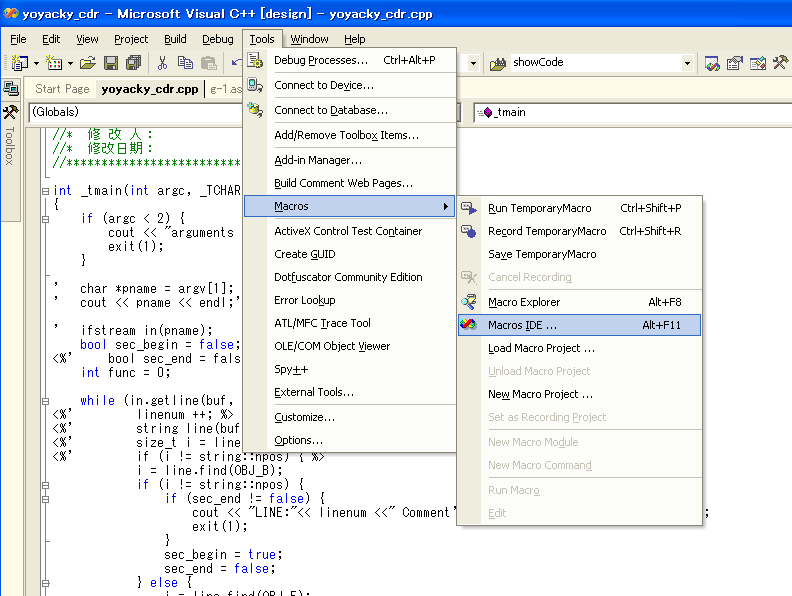Click the Macro Explorer icon
This screenshot has height=596, width=792.
469,302
